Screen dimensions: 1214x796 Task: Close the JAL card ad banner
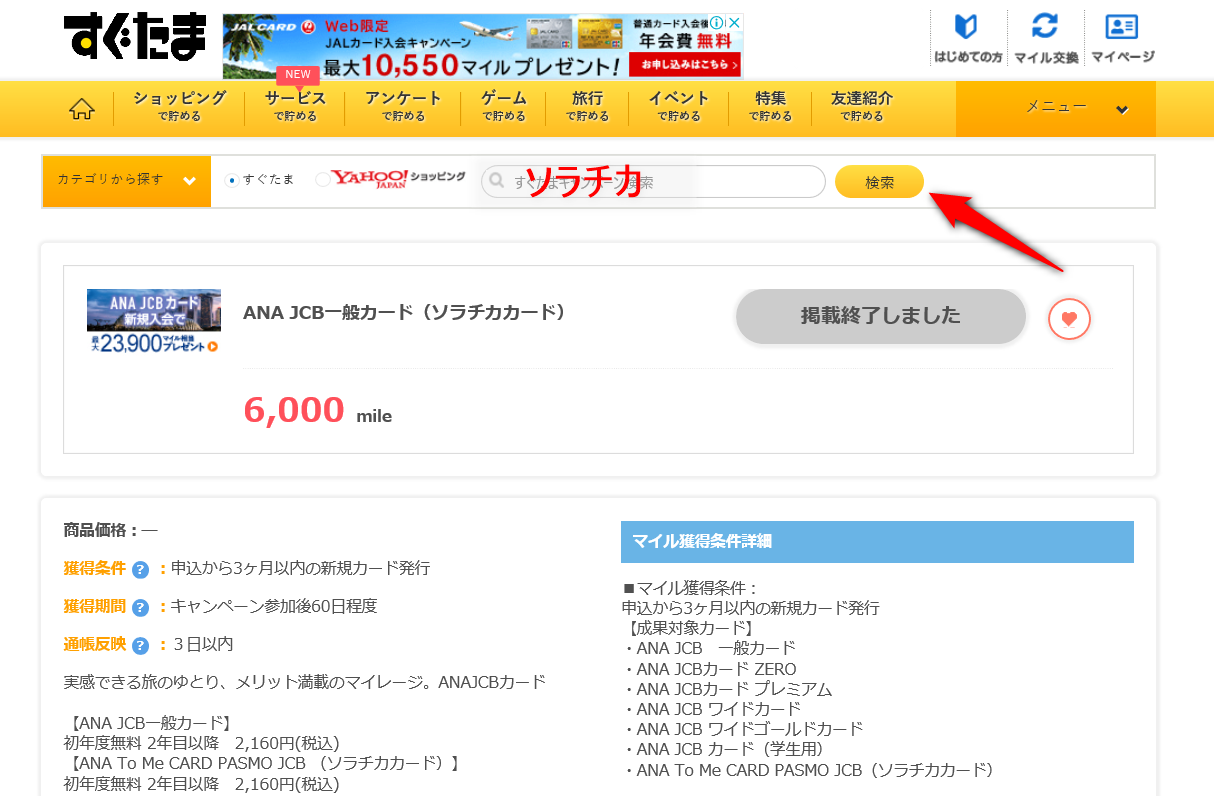tap(735, 22)
